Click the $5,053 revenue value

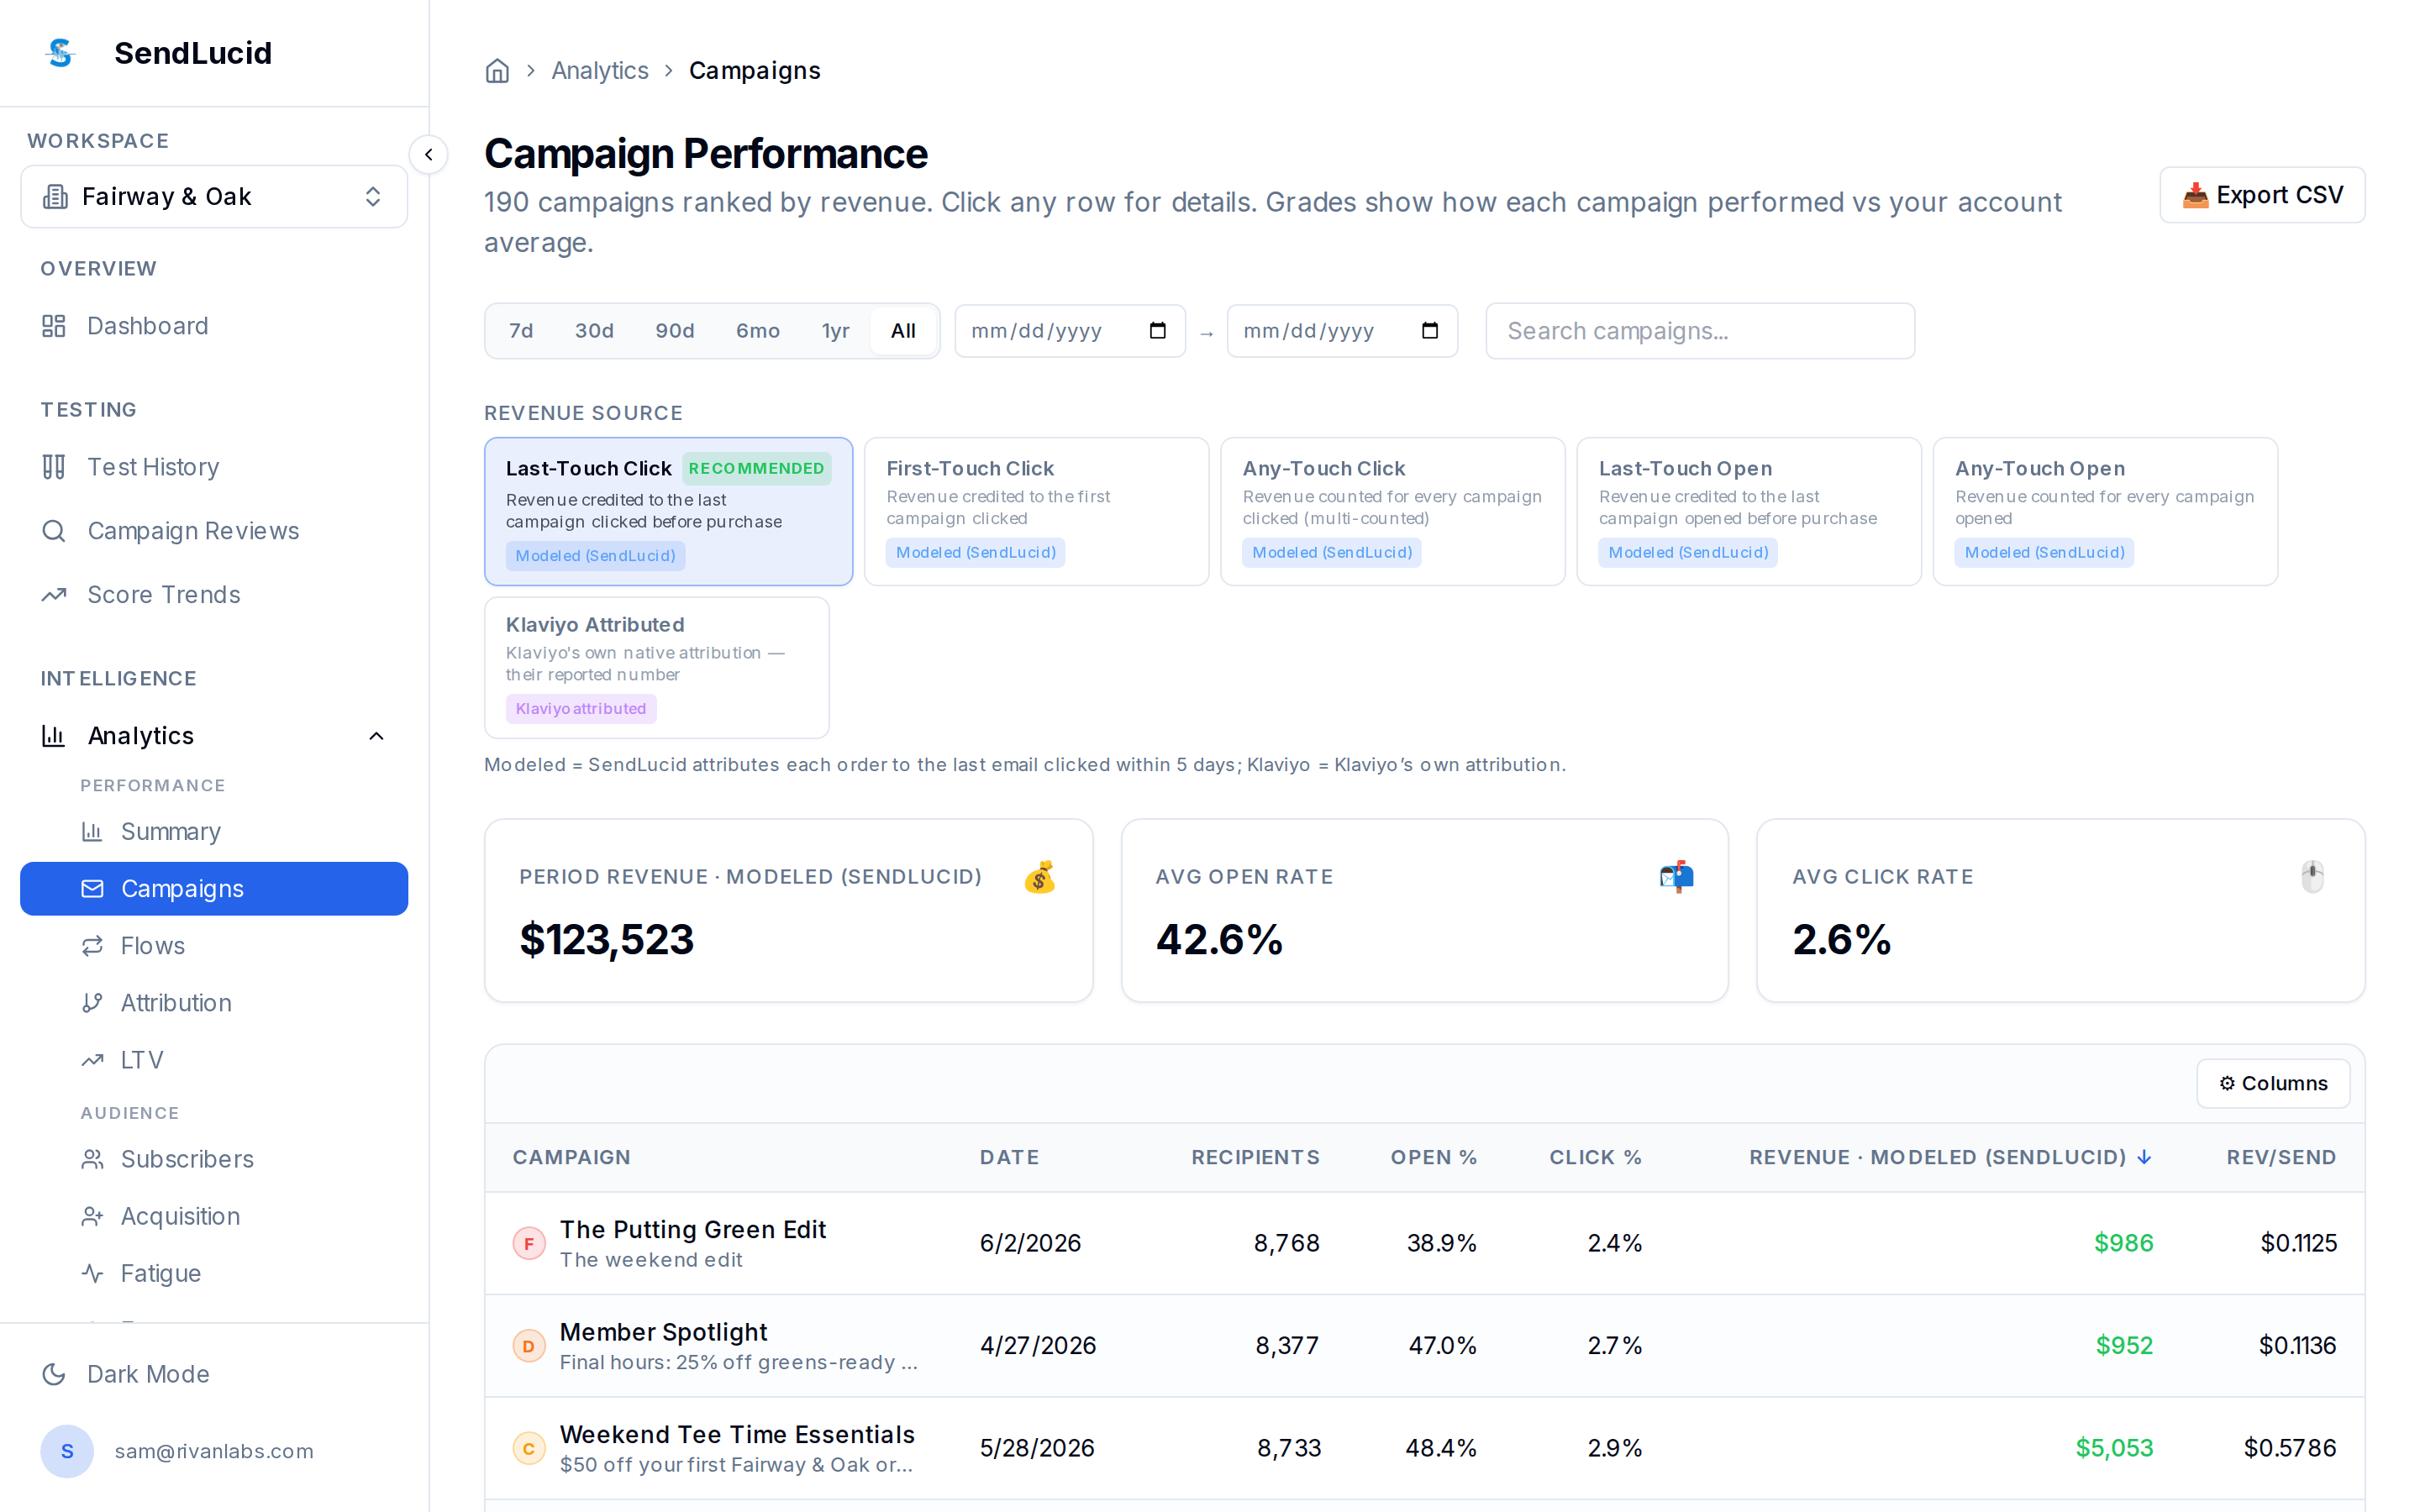click(2114, 1449)
